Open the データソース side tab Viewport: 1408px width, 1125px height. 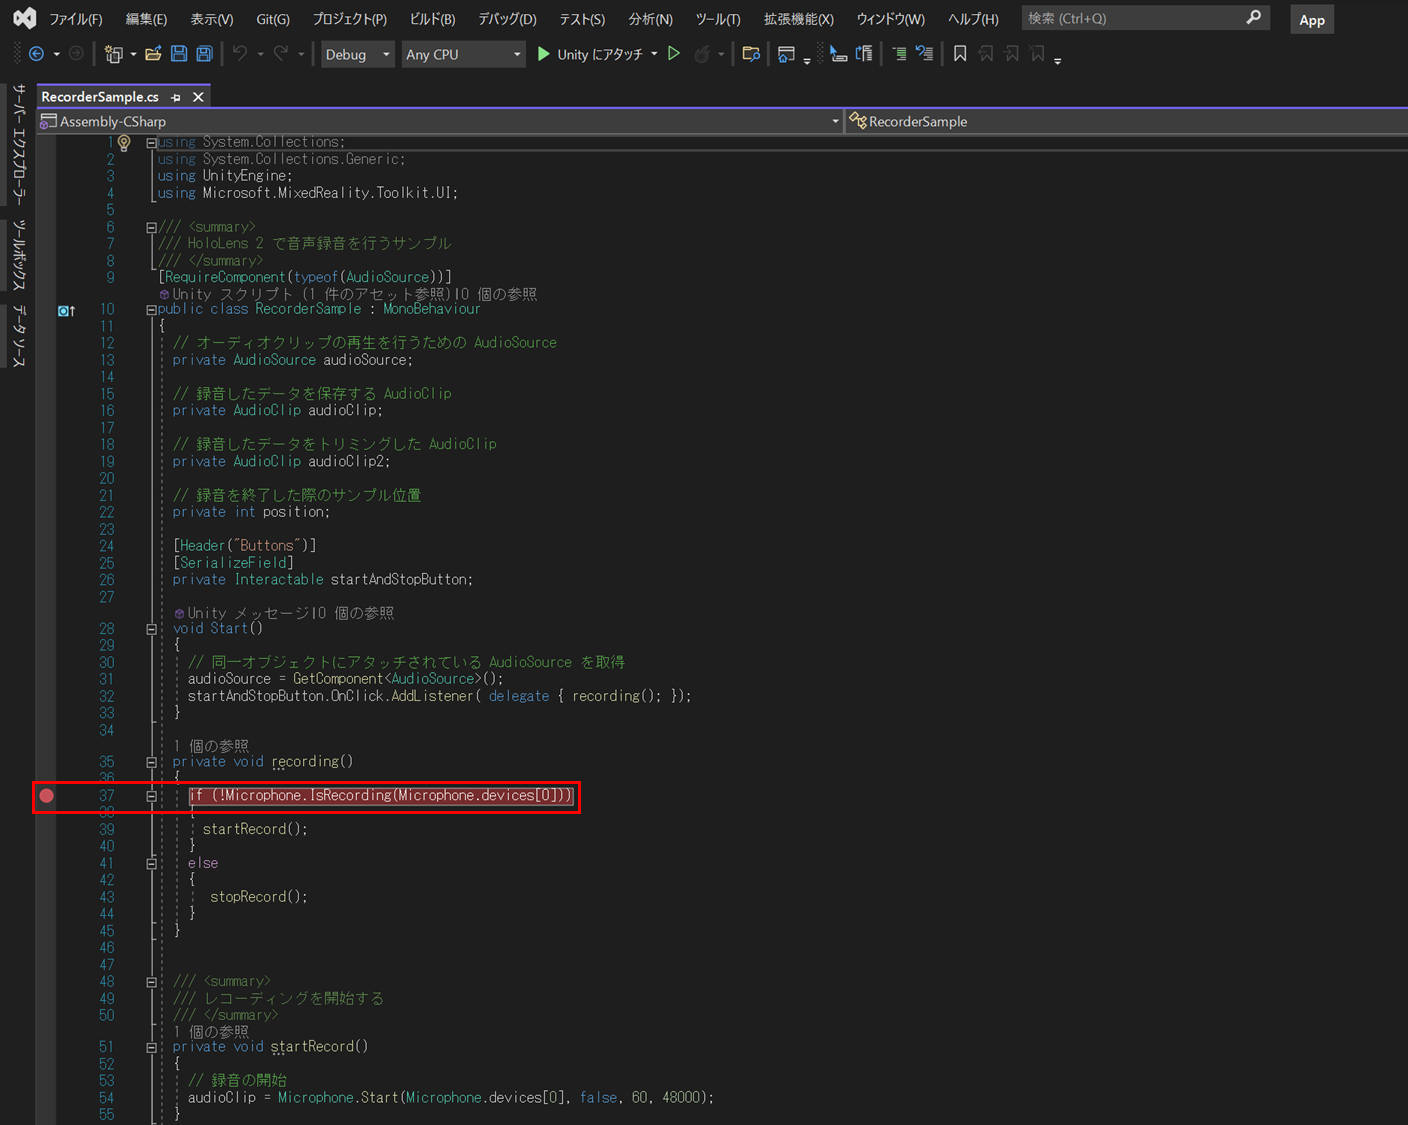[18, 336]
